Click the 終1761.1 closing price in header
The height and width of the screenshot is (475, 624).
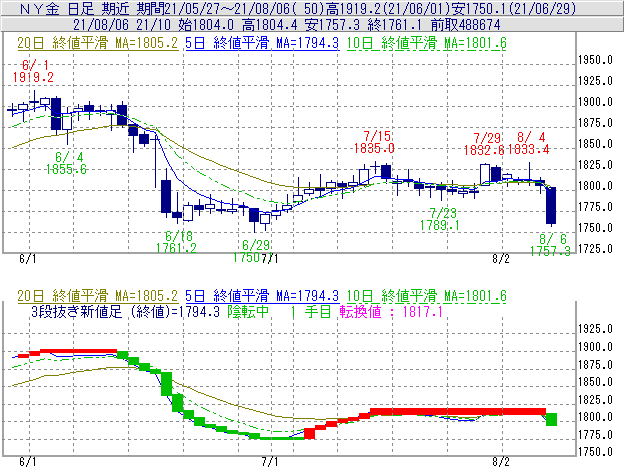pyautogui.click(x=394, y=25)
